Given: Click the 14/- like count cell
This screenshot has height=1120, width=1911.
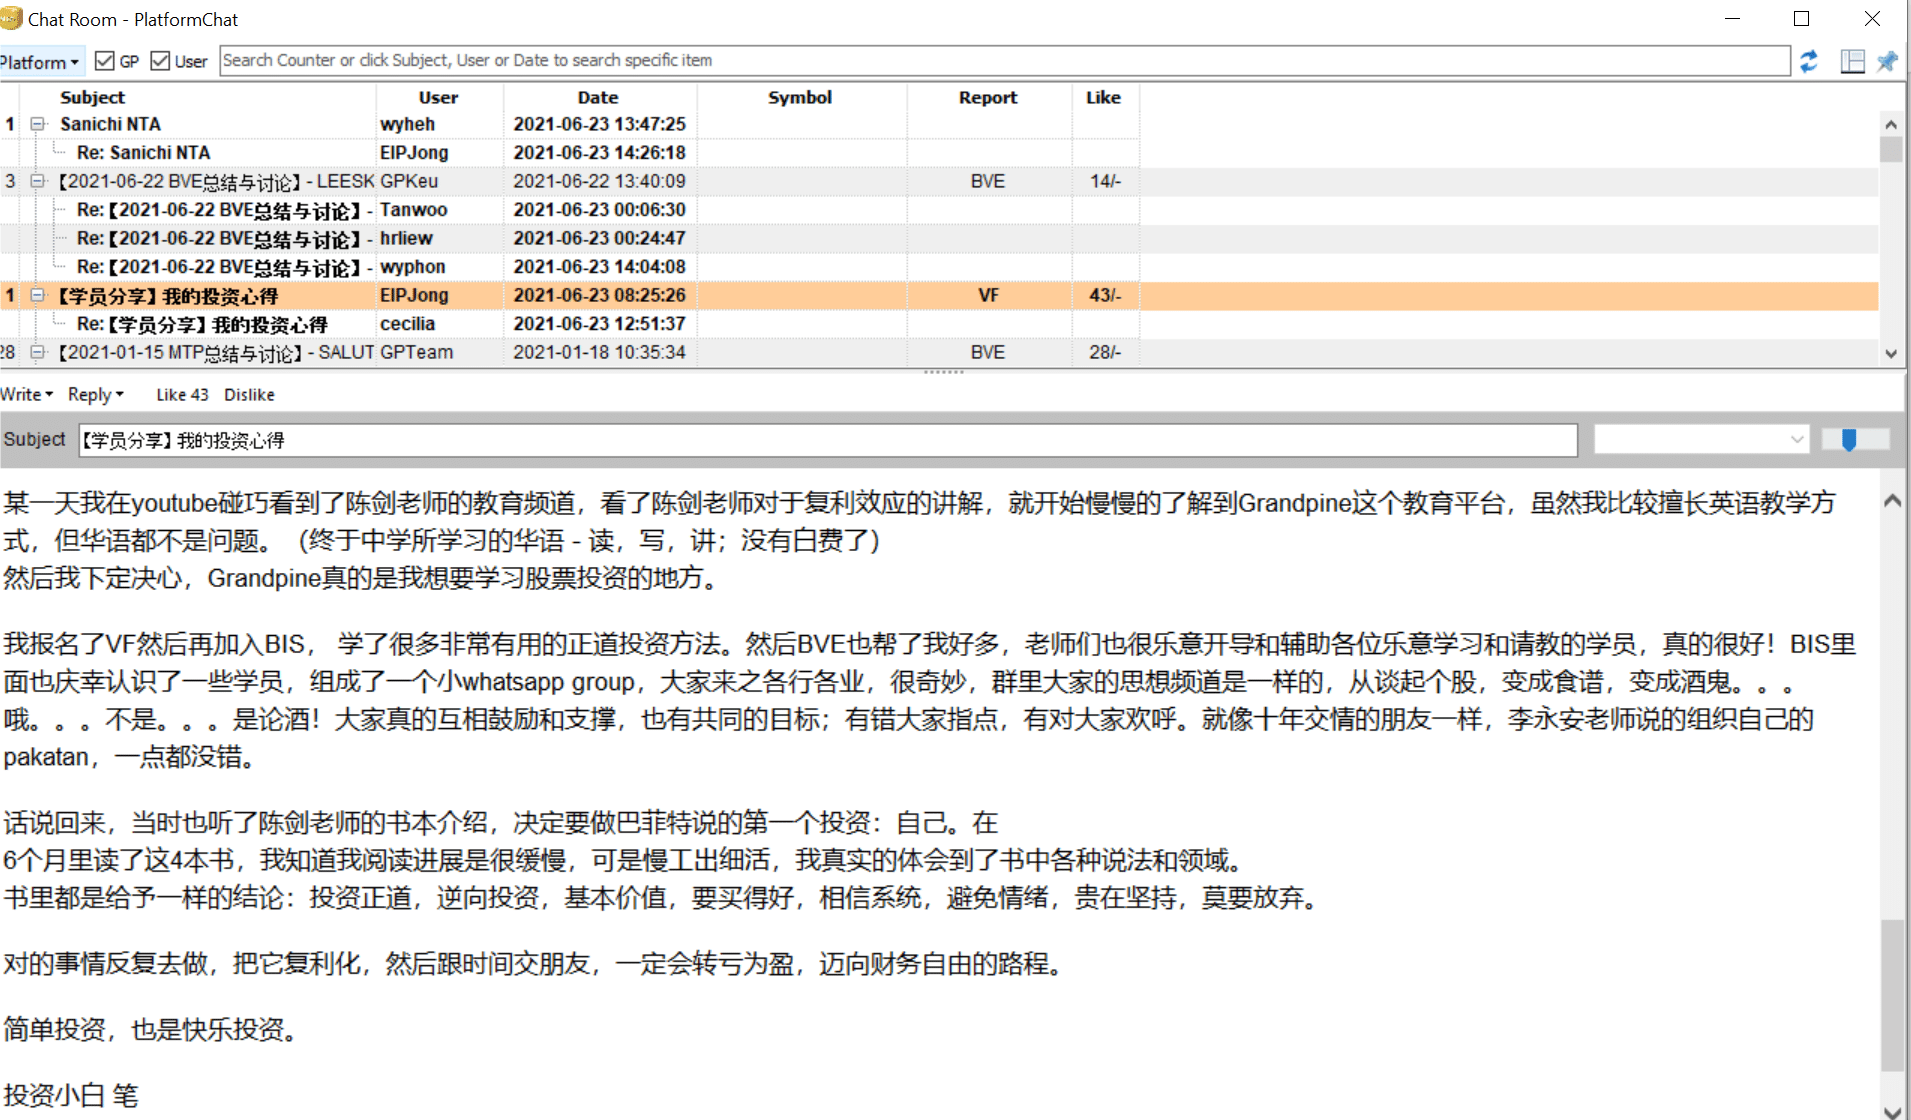Looking at the screenshot, I should click(1105, 181).
